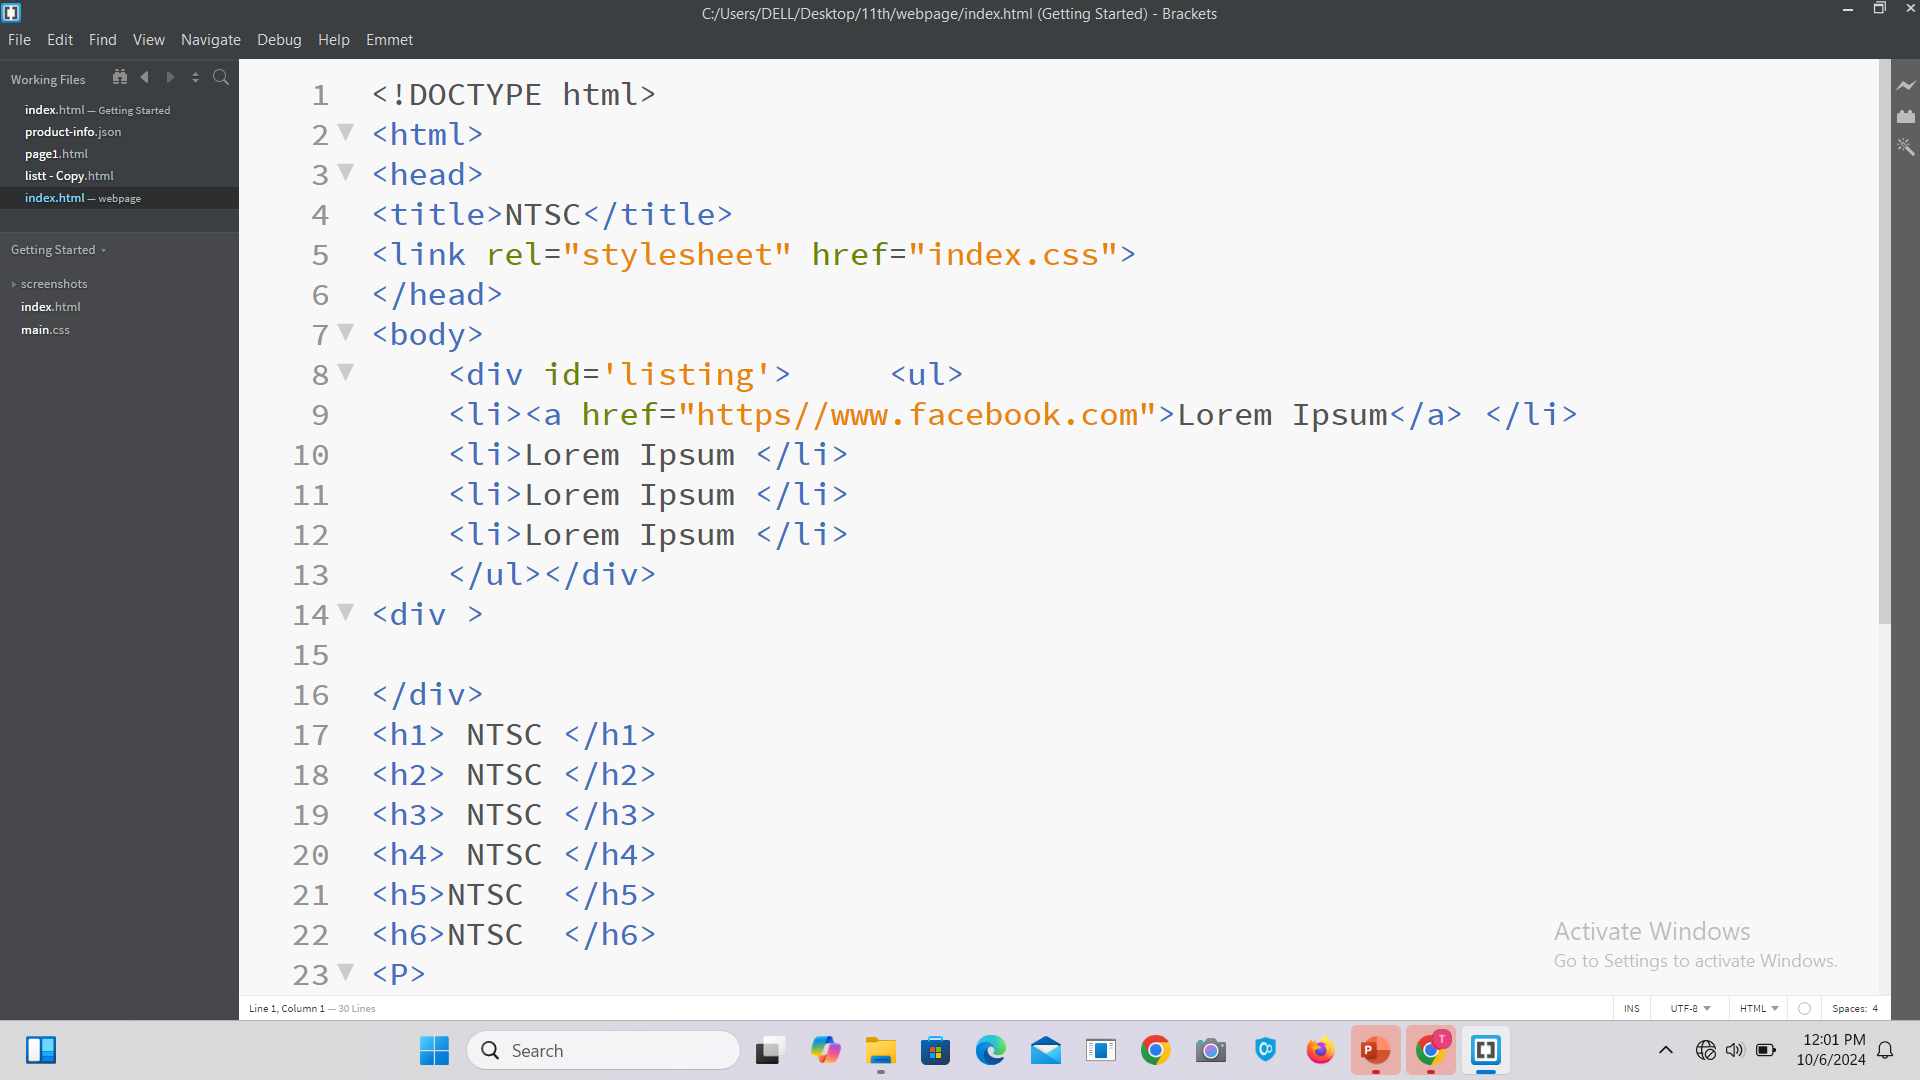Screen dimensions: 1920x1080
Task: Click the Working Files header
Action: (x=48, y=80)
